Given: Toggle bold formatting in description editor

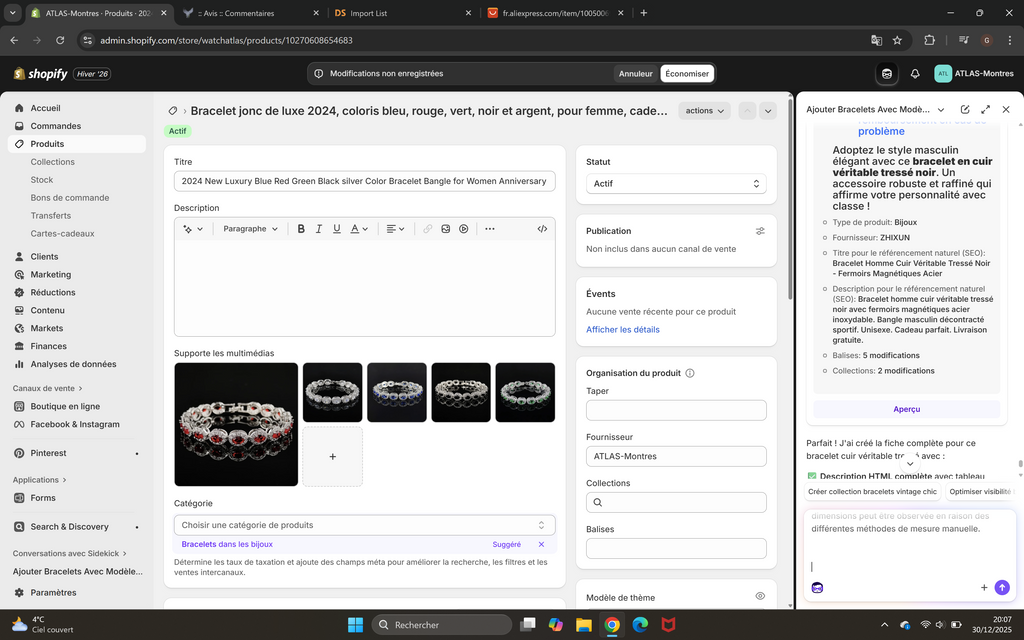Looking at the screenshot, I should 301,229.
